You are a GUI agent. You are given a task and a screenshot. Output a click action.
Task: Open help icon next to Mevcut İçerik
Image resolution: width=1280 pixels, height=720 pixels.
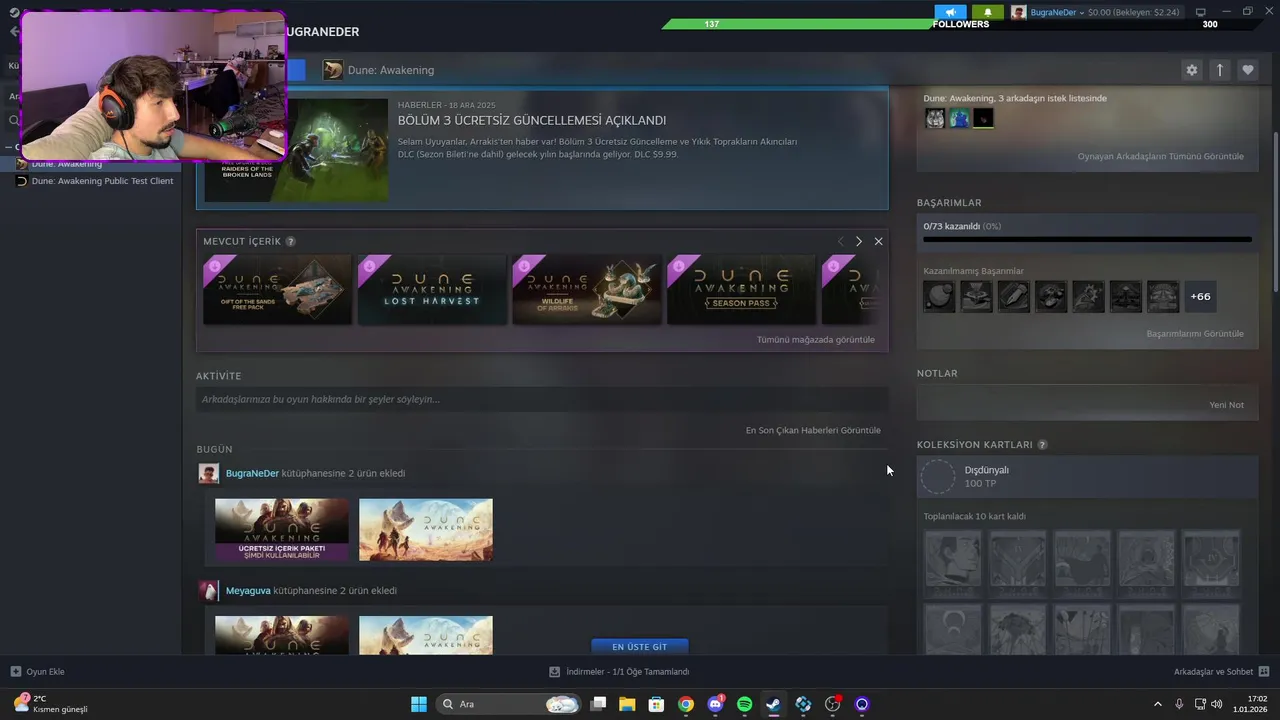tap(291, 241)
